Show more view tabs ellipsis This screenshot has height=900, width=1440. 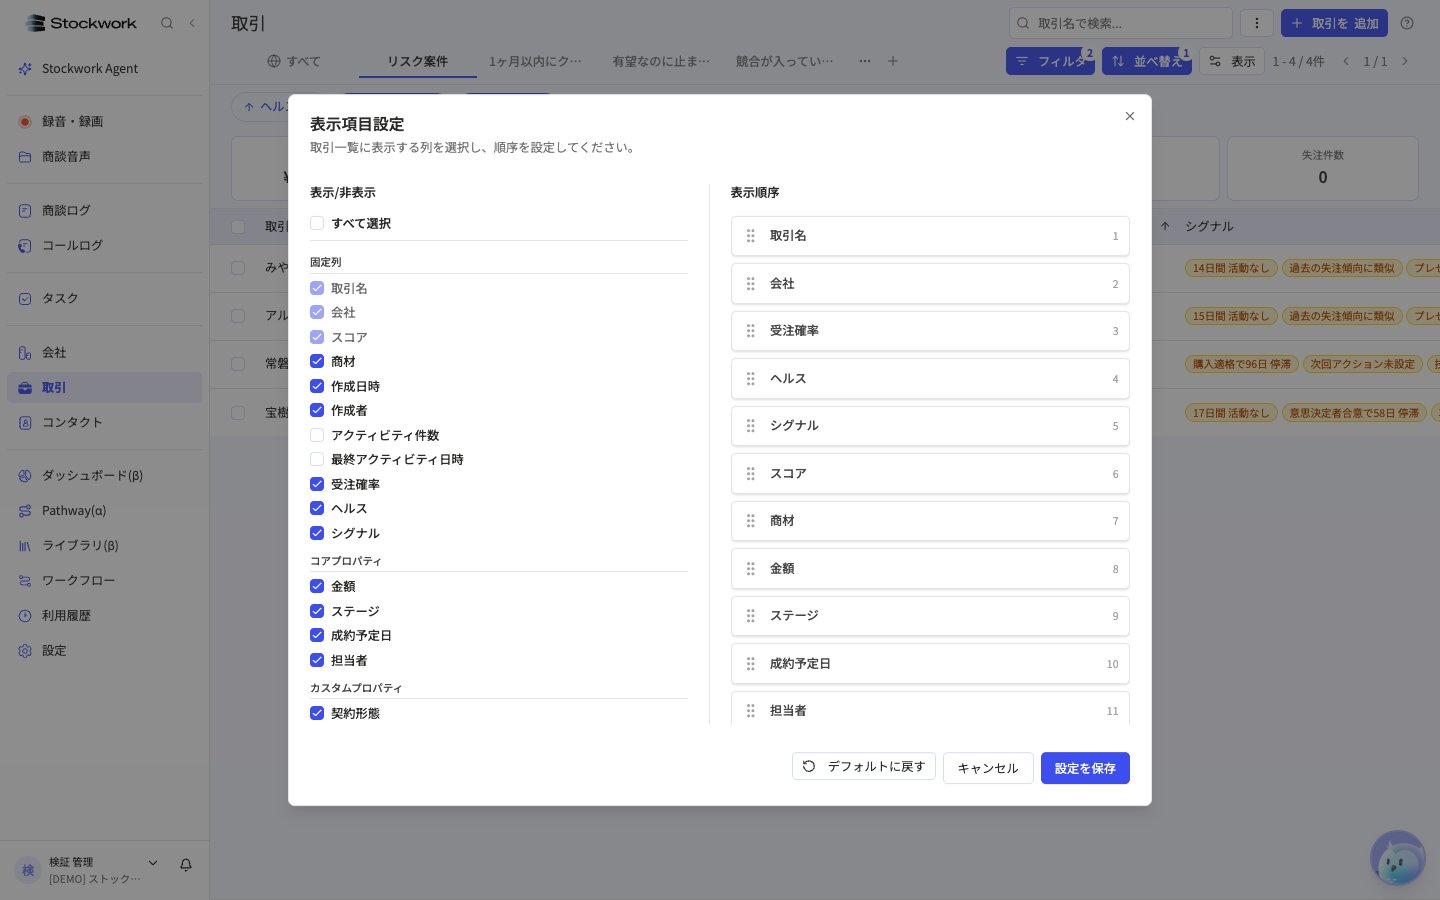(x=864, y=61)
